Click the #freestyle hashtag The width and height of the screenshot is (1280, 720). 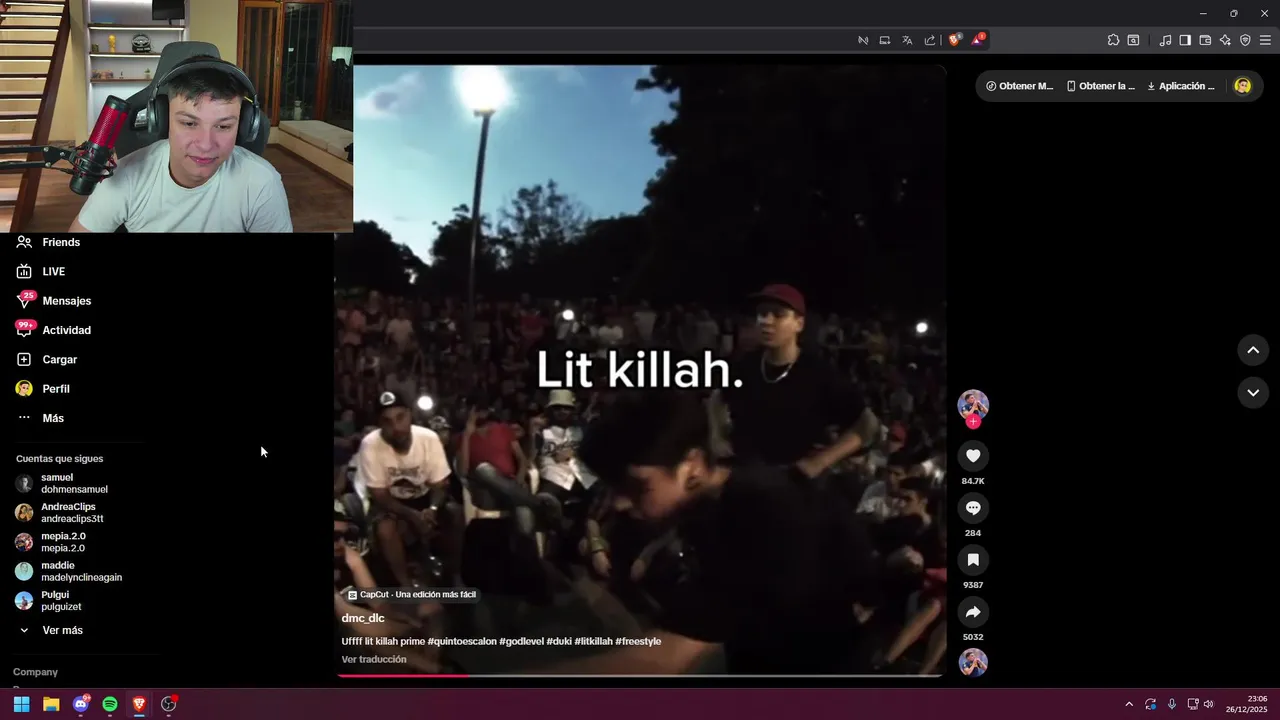638,641
